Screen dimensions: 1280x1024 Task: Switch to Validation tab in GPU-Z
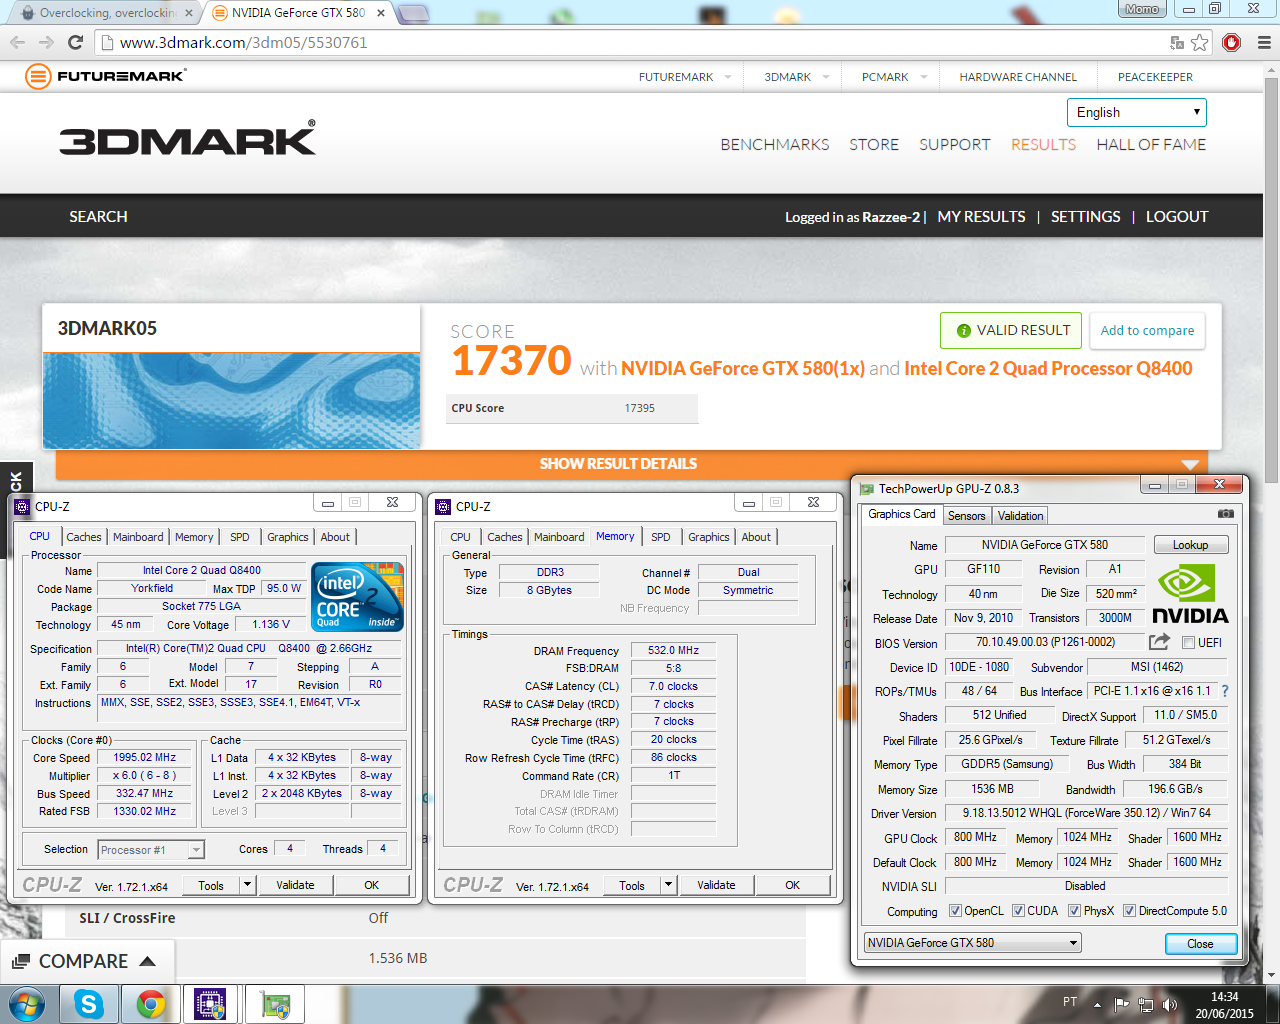1020,516
